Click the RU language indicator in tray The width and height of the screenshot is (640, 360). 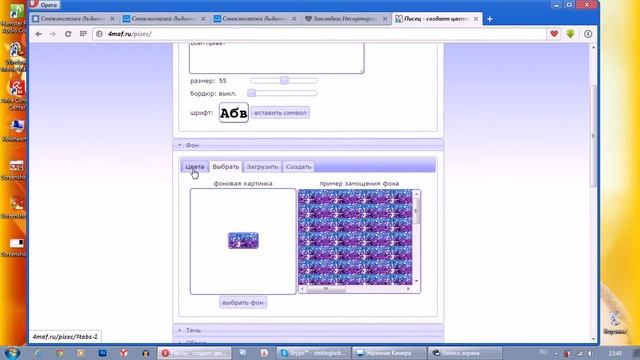(x=543, y=352)
